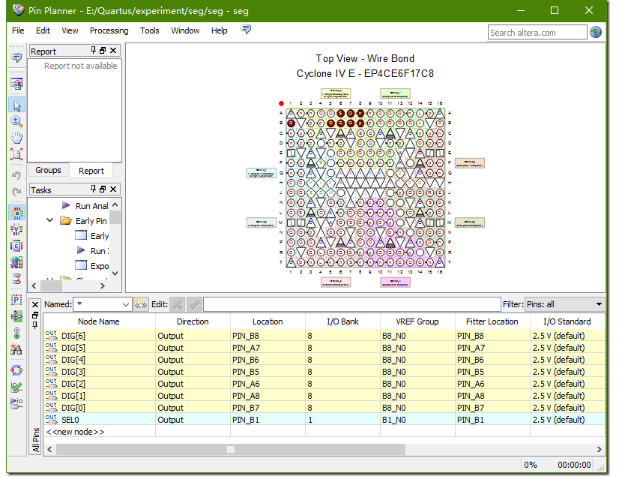The height and width of the screenshot is (477, 633).
Task: Click the feedback bubble next to Help menu
Action: [x=245, y=29]
